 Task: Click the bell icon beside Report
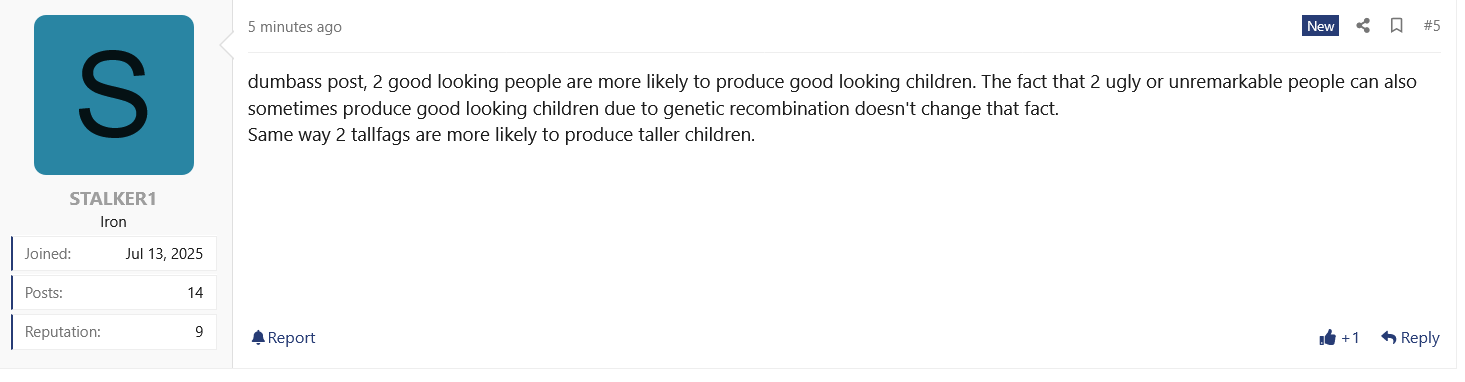click(258, 338)
